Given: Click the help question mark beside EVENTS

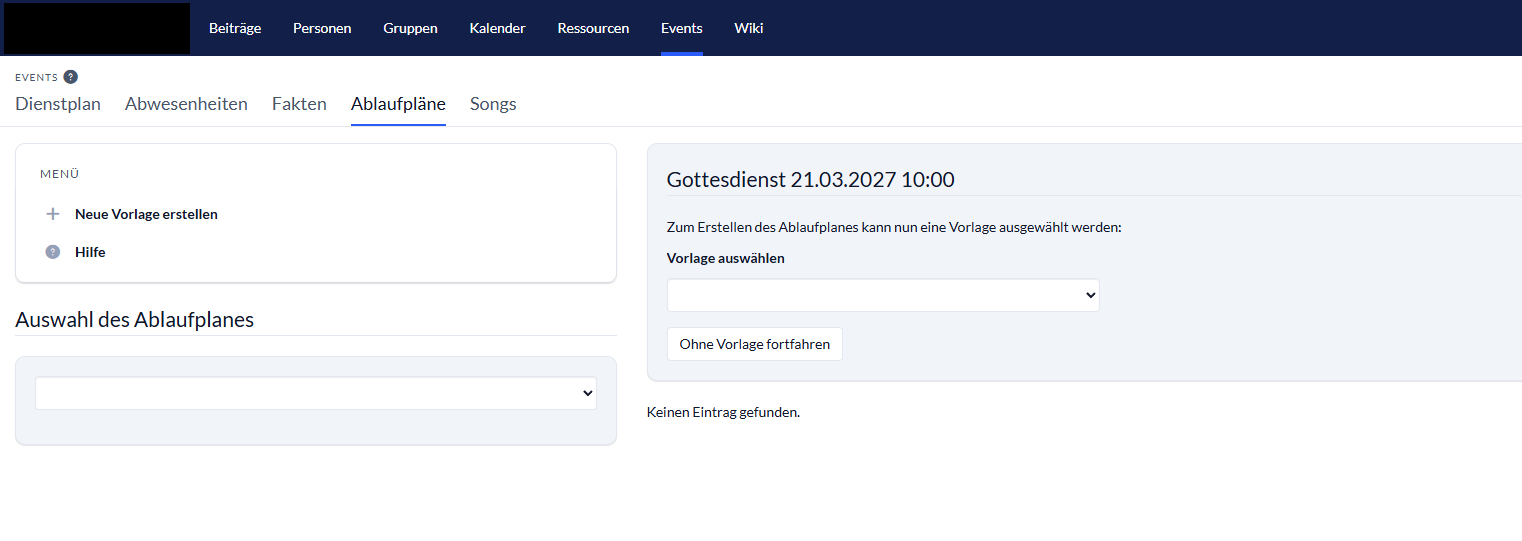Looking at the screenshot, I should [70, 77].
